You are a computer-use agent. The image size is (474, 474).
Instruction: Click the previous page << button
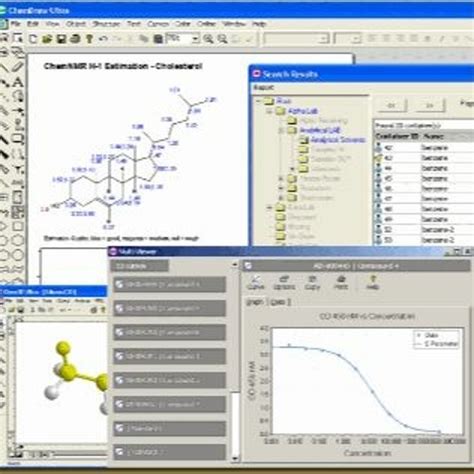click(392, 105)
